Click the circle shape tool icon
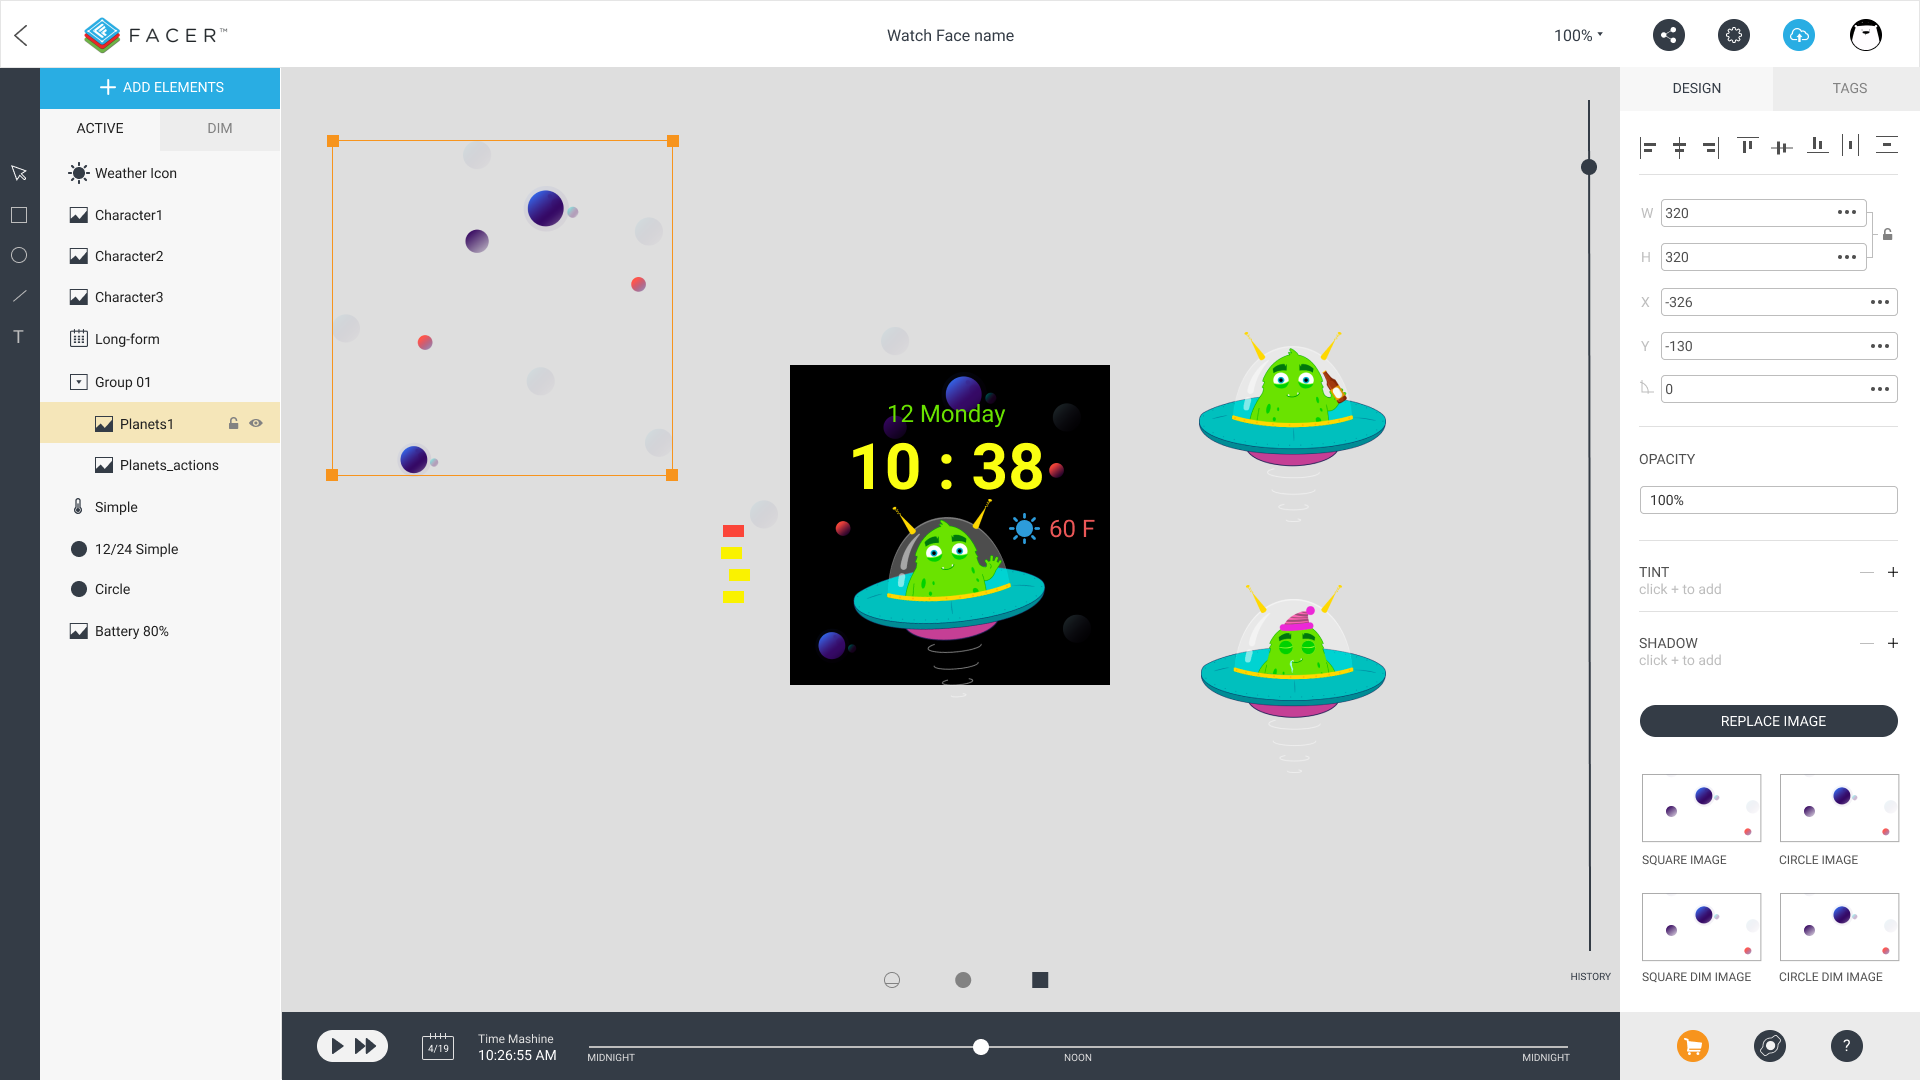1920x1080 pixels. coord(18,255)
